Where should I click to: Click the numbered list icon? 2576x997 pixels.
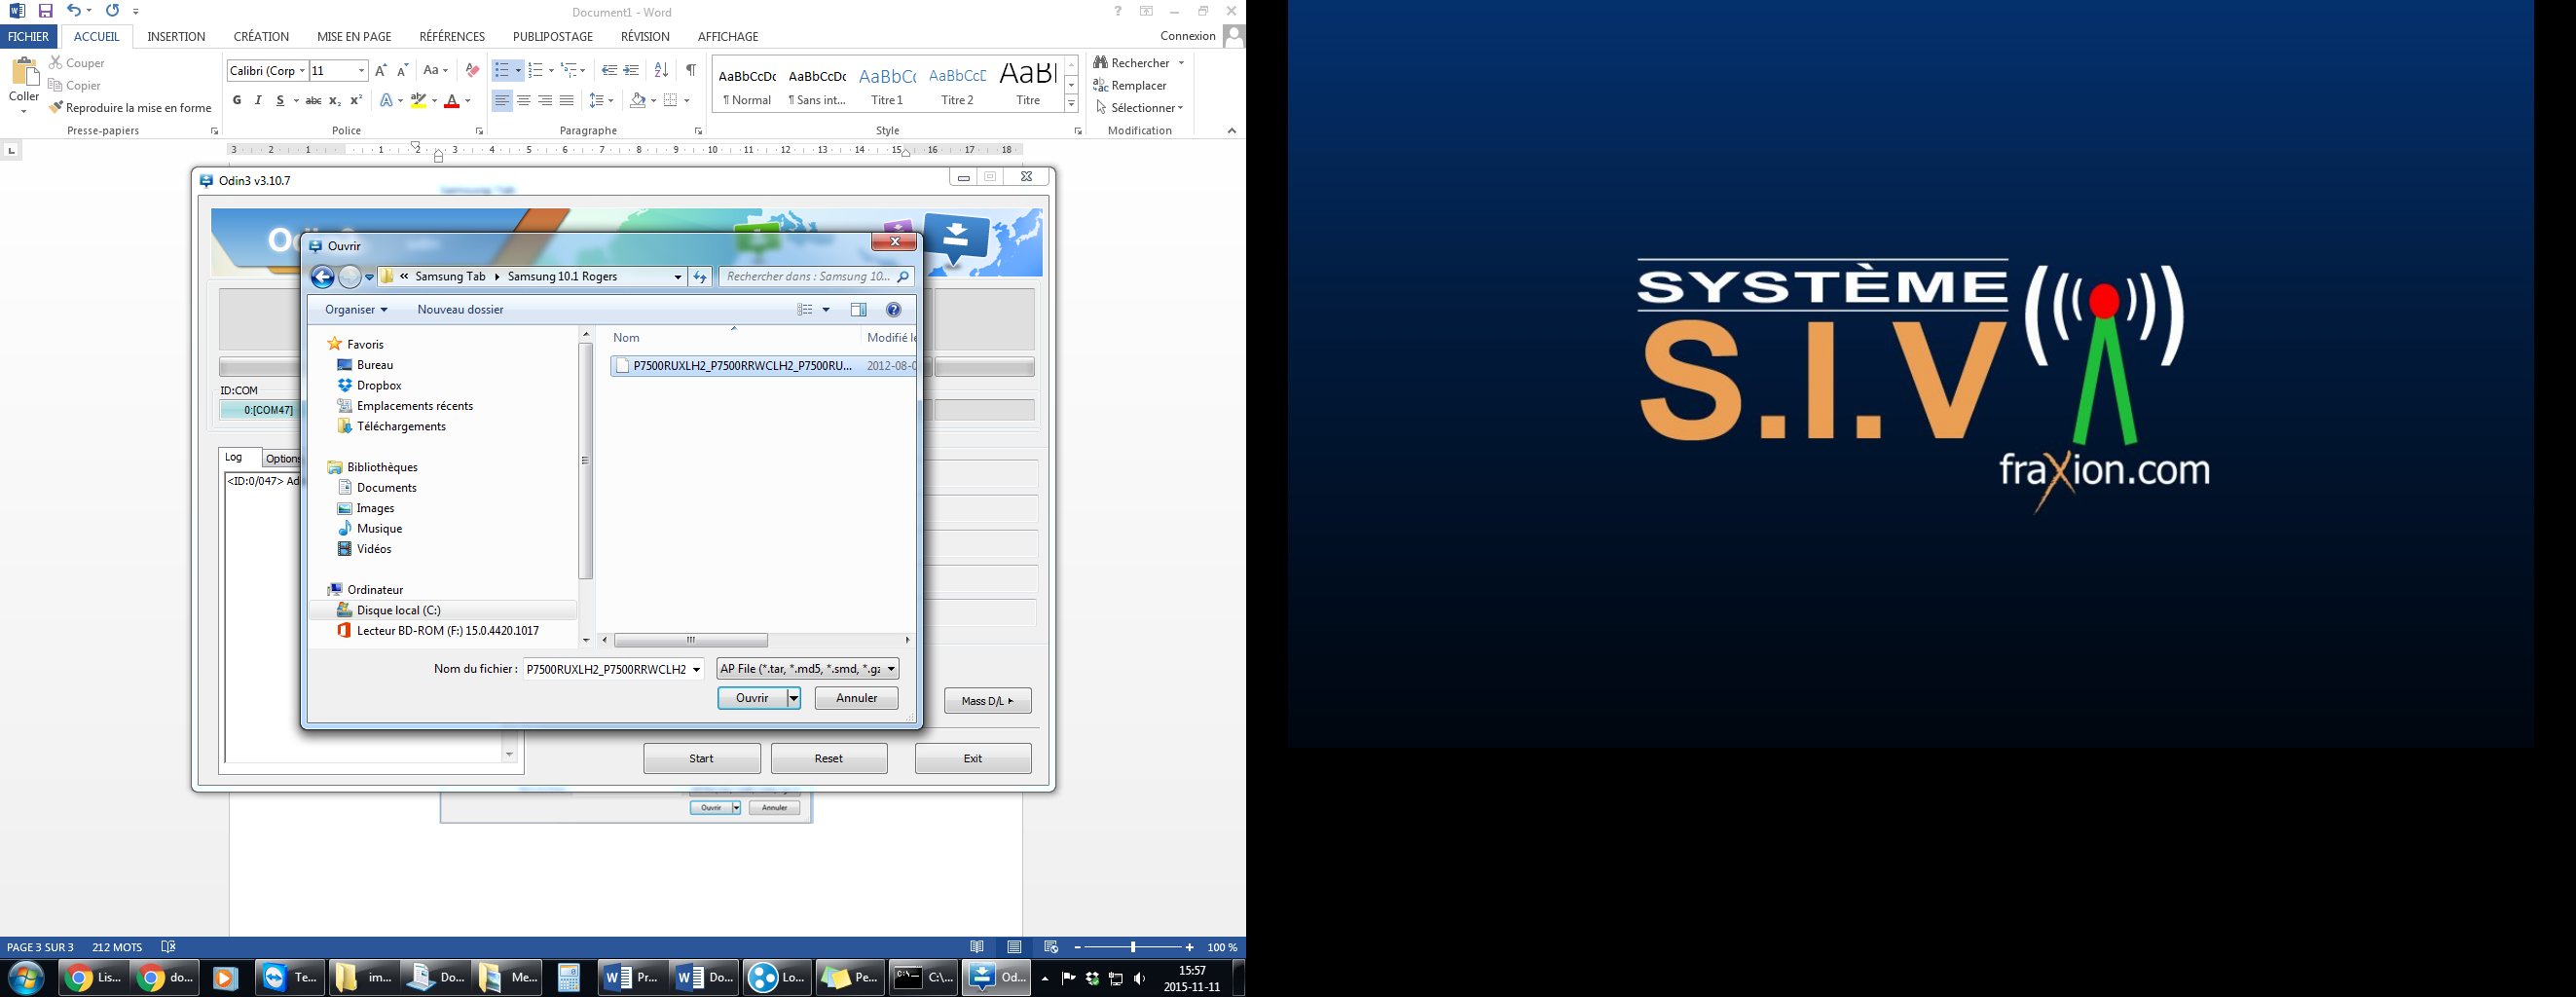pyautogui.click(x=536, y=71)
